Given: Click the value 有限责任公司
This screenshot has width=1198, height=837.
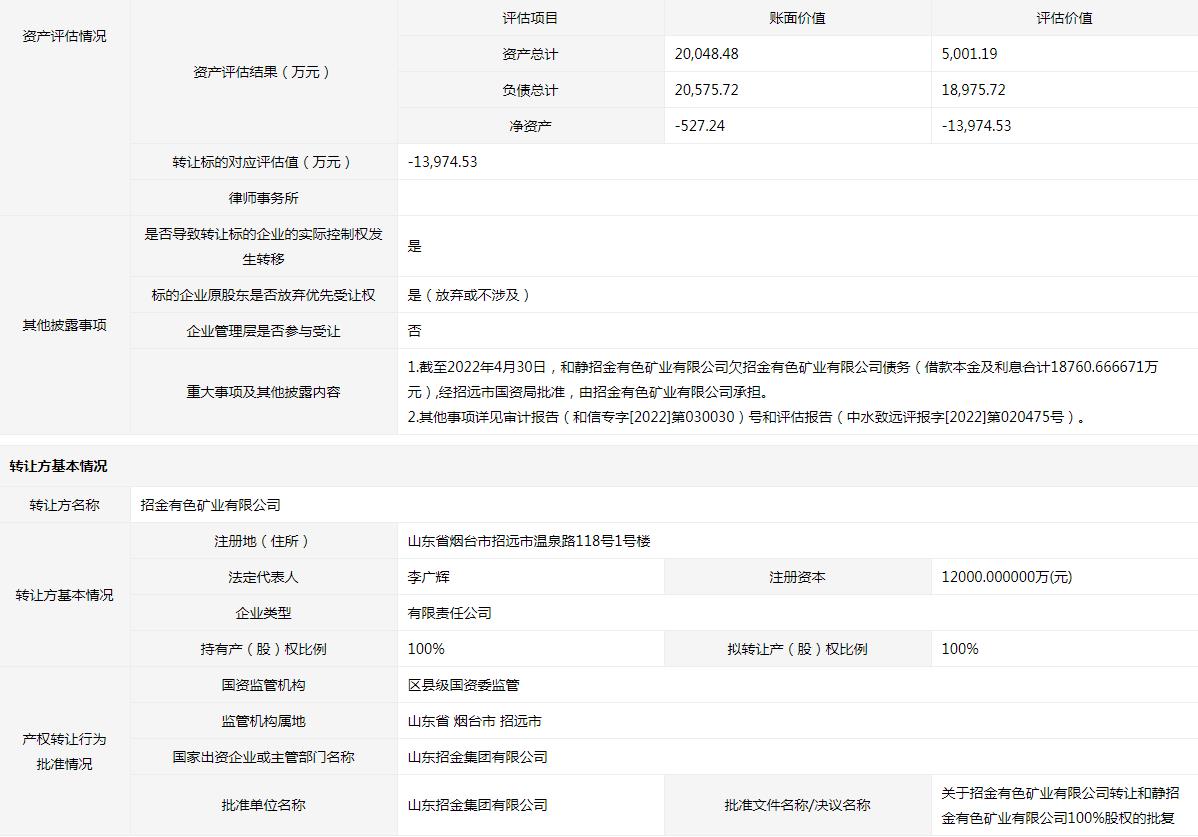Looking at the screenshot, I should coord(449,613).
